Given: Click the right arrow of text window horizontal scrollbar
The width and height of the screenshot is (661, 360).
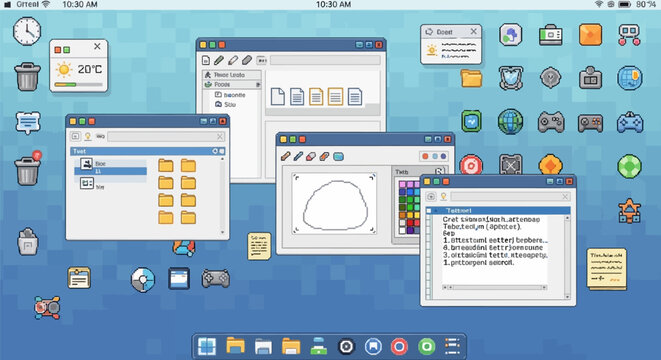Looking at the screenshot, I should point(544,287).
